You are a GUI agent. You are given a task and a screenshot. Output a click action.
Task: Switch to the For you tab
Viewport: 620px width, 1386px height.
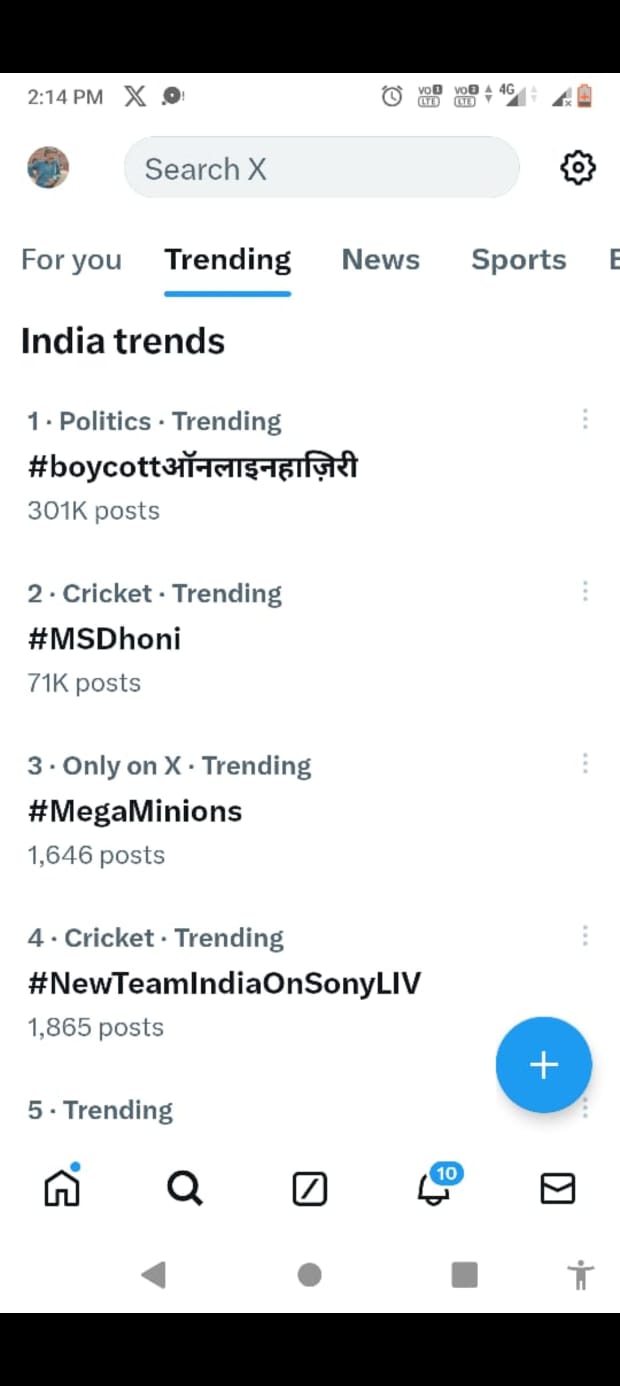[x=71, y=260]
